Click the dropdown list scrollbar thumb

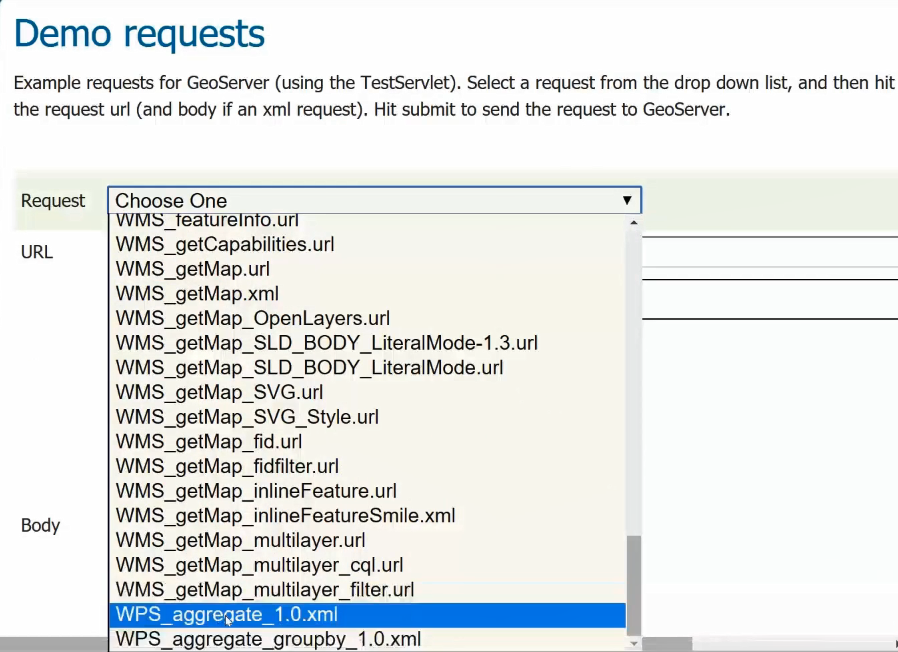pos(633,586)
